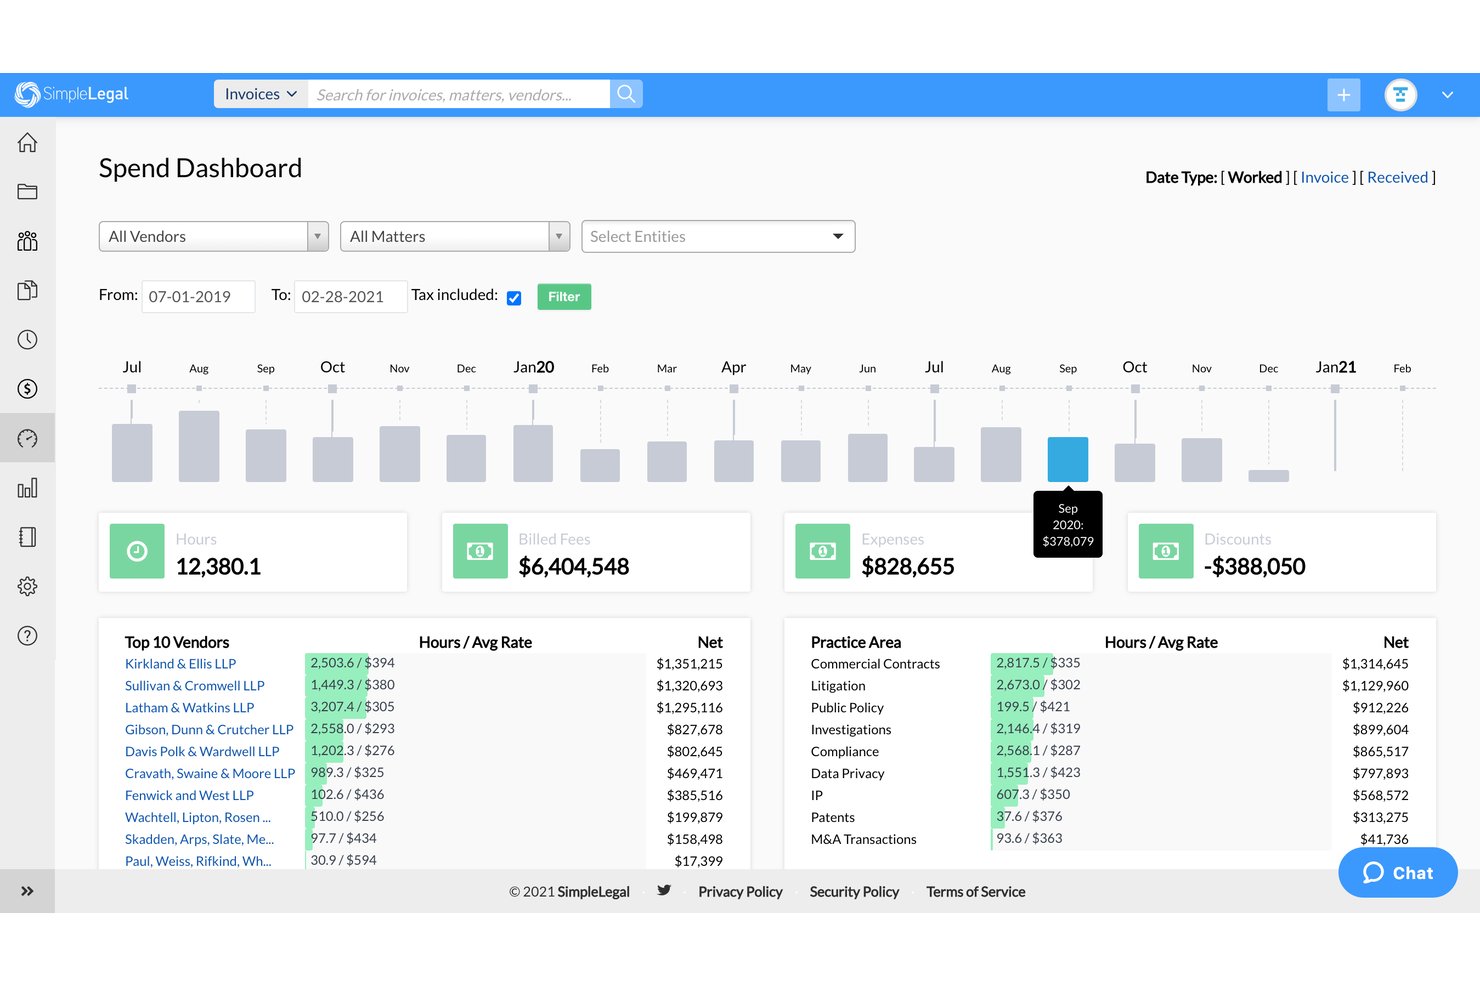The image size is (1480, 987).
Task: Open Settings gear icon in sidebar
Action: tap(27, 586)
